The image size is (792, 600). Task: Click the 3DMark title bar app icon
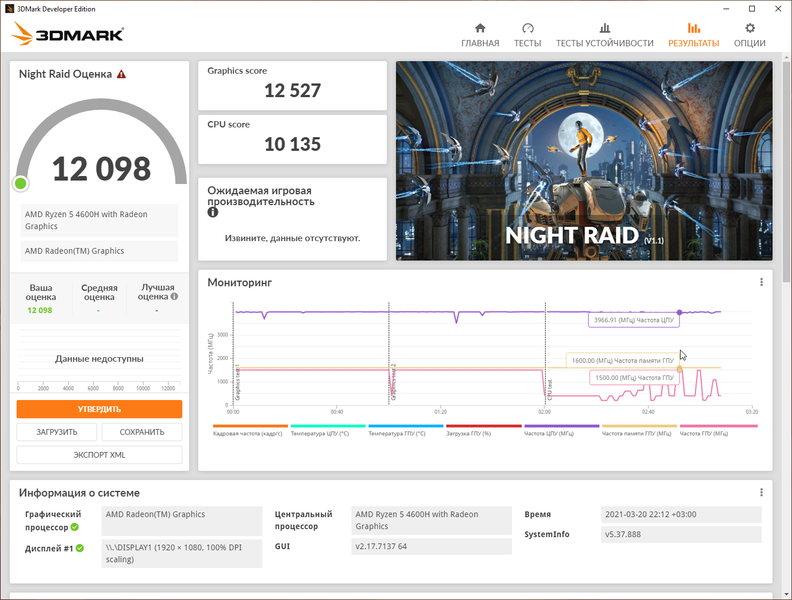click(9, 9)
